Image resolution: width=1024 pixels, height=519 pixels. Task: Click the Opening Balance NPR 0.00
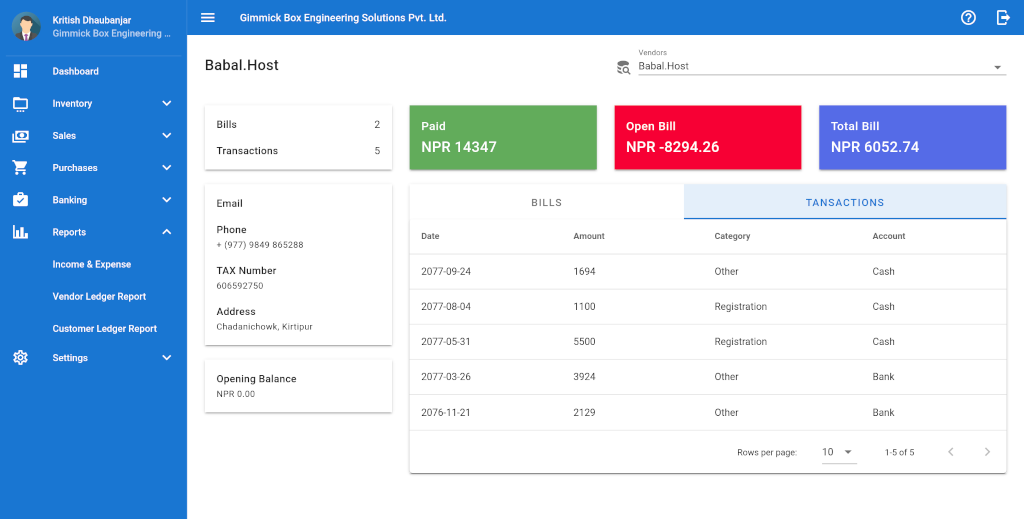(x=236, y=394)
